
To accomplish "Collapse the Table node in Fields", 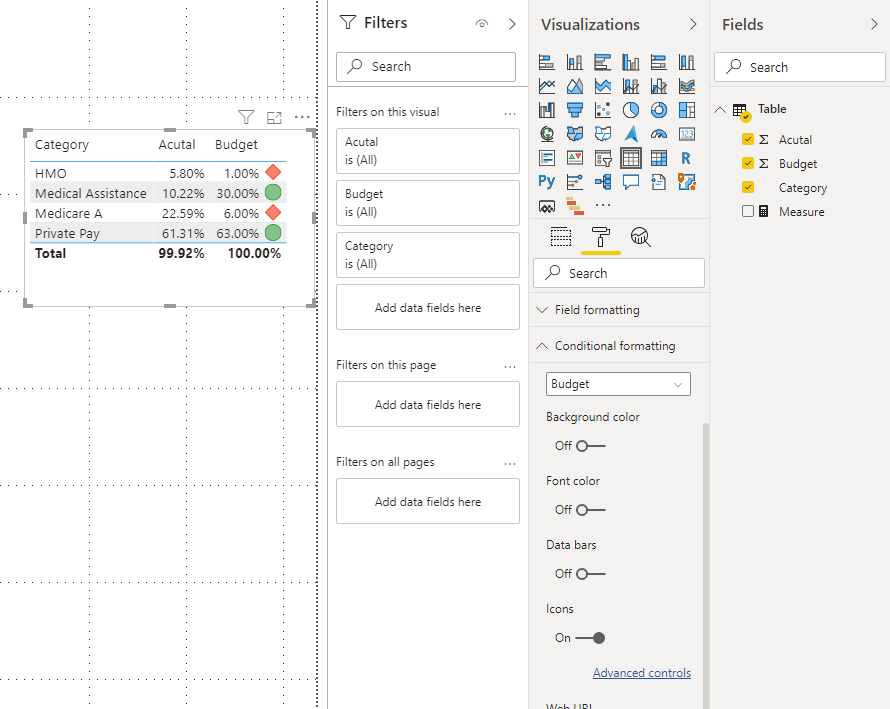I will (720, 110).
